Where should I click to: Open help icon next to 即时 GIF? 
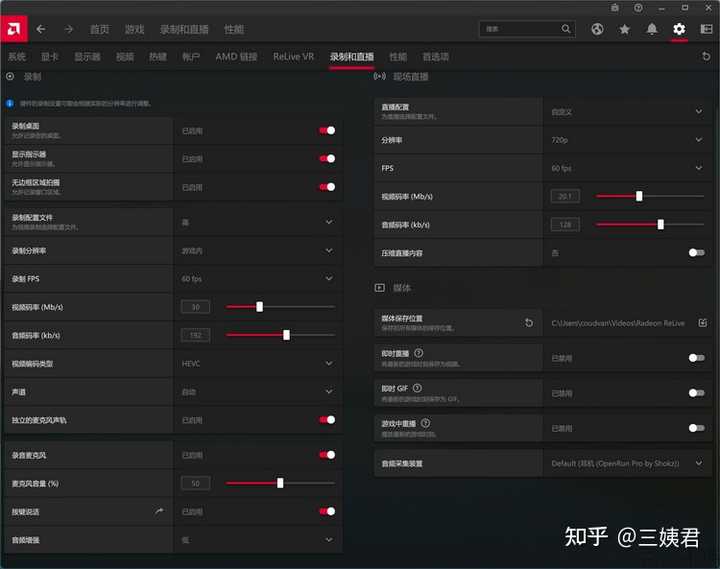417,388
